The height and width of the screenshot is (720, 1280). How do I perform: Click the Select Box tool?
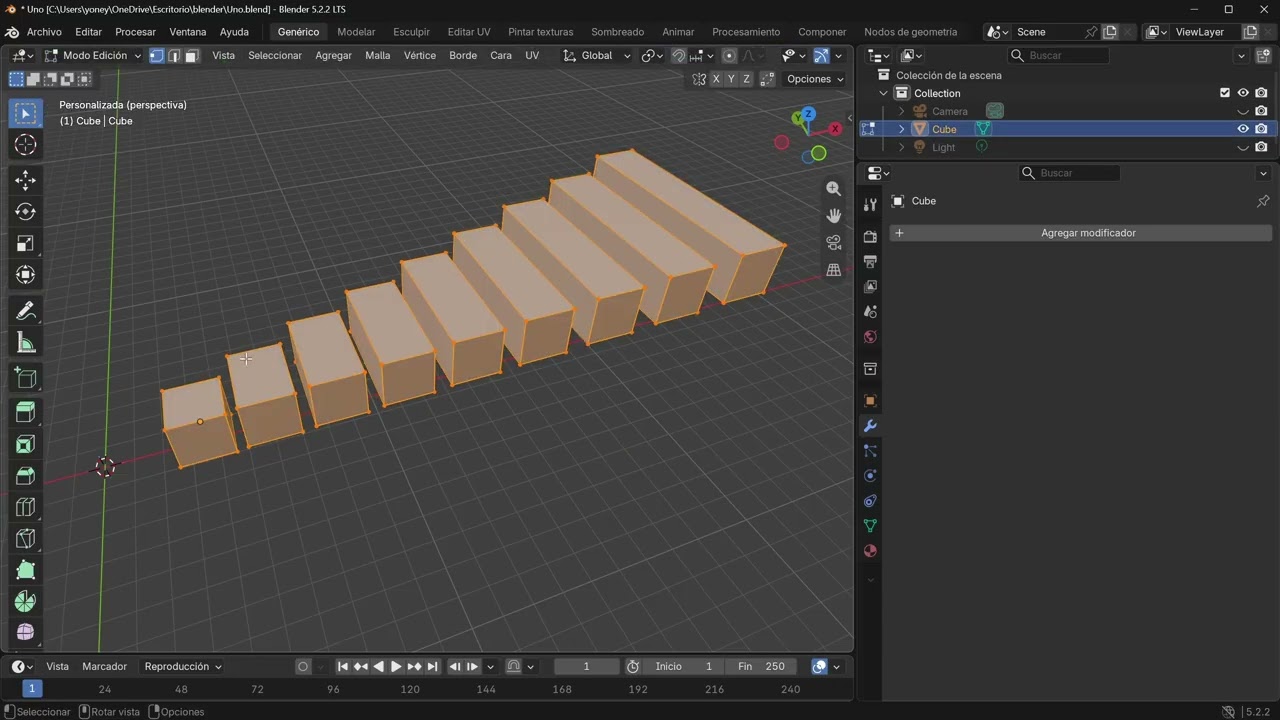(26, 113)
